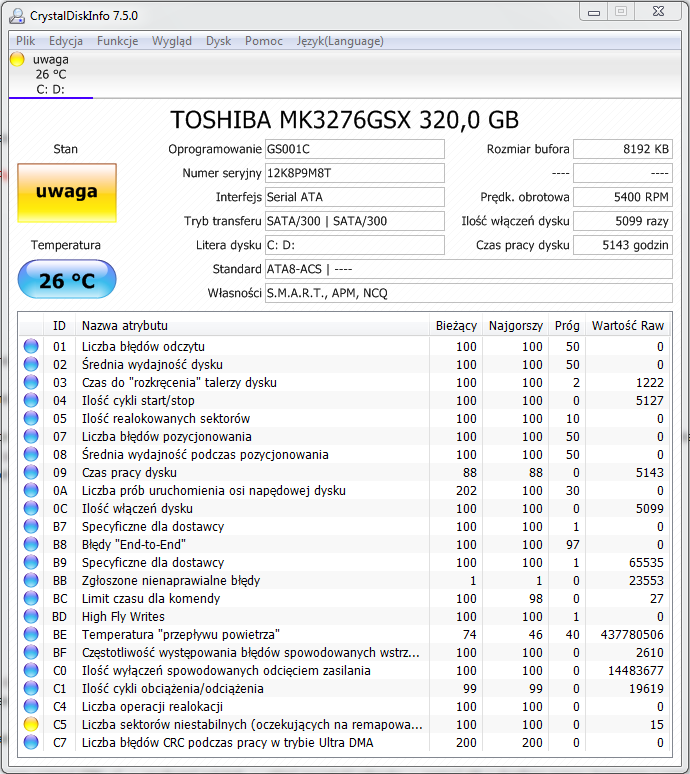Image resolution: width=690 pixels, height=774 pixels.
Task: Click the Litera dysku field
Action: [x=355, y=245]
